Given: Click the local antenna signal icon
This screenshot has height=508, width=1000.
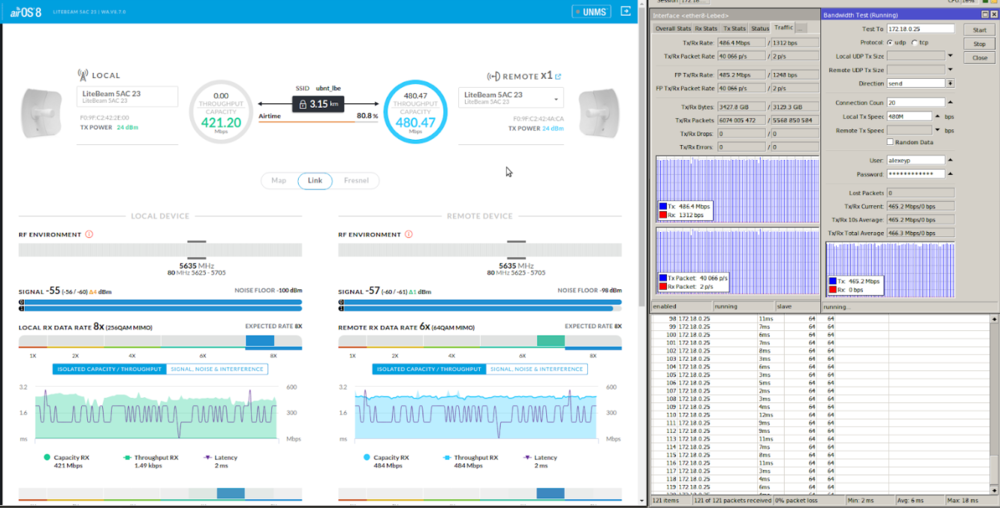Looking at the screenshot, I should click(x=83, y=75).
